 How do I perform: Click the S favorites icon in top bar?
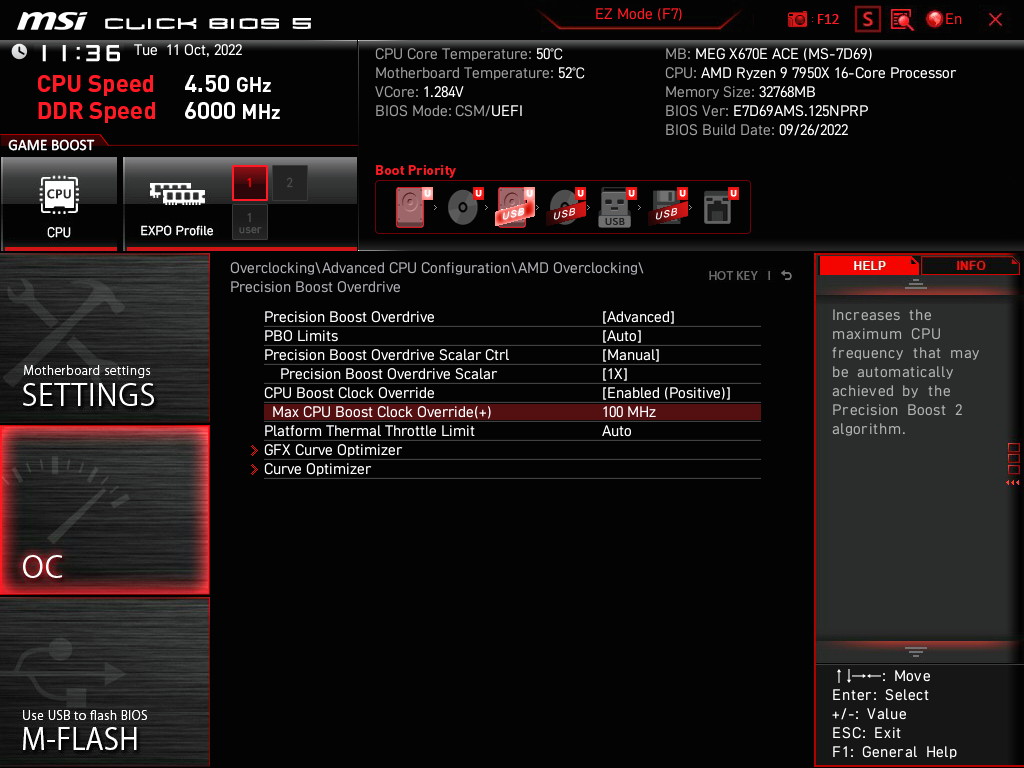[x=867, y=19]
